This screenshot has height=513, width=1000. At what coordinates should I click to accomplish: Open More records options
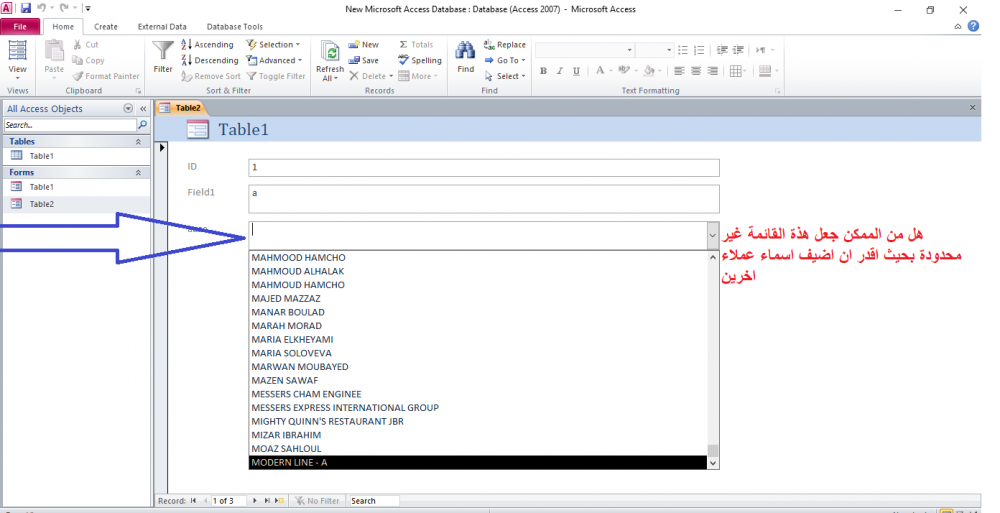click(x=418, y=76)
